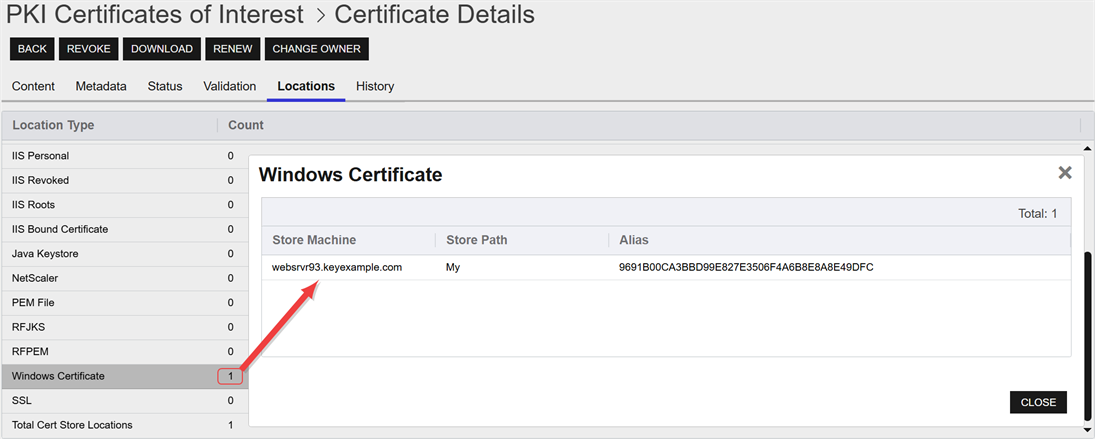Image resolution: width=1095 pixels, height=439 pixels.
Task: Sort by Store Path column header
Action: coord(477,240)
